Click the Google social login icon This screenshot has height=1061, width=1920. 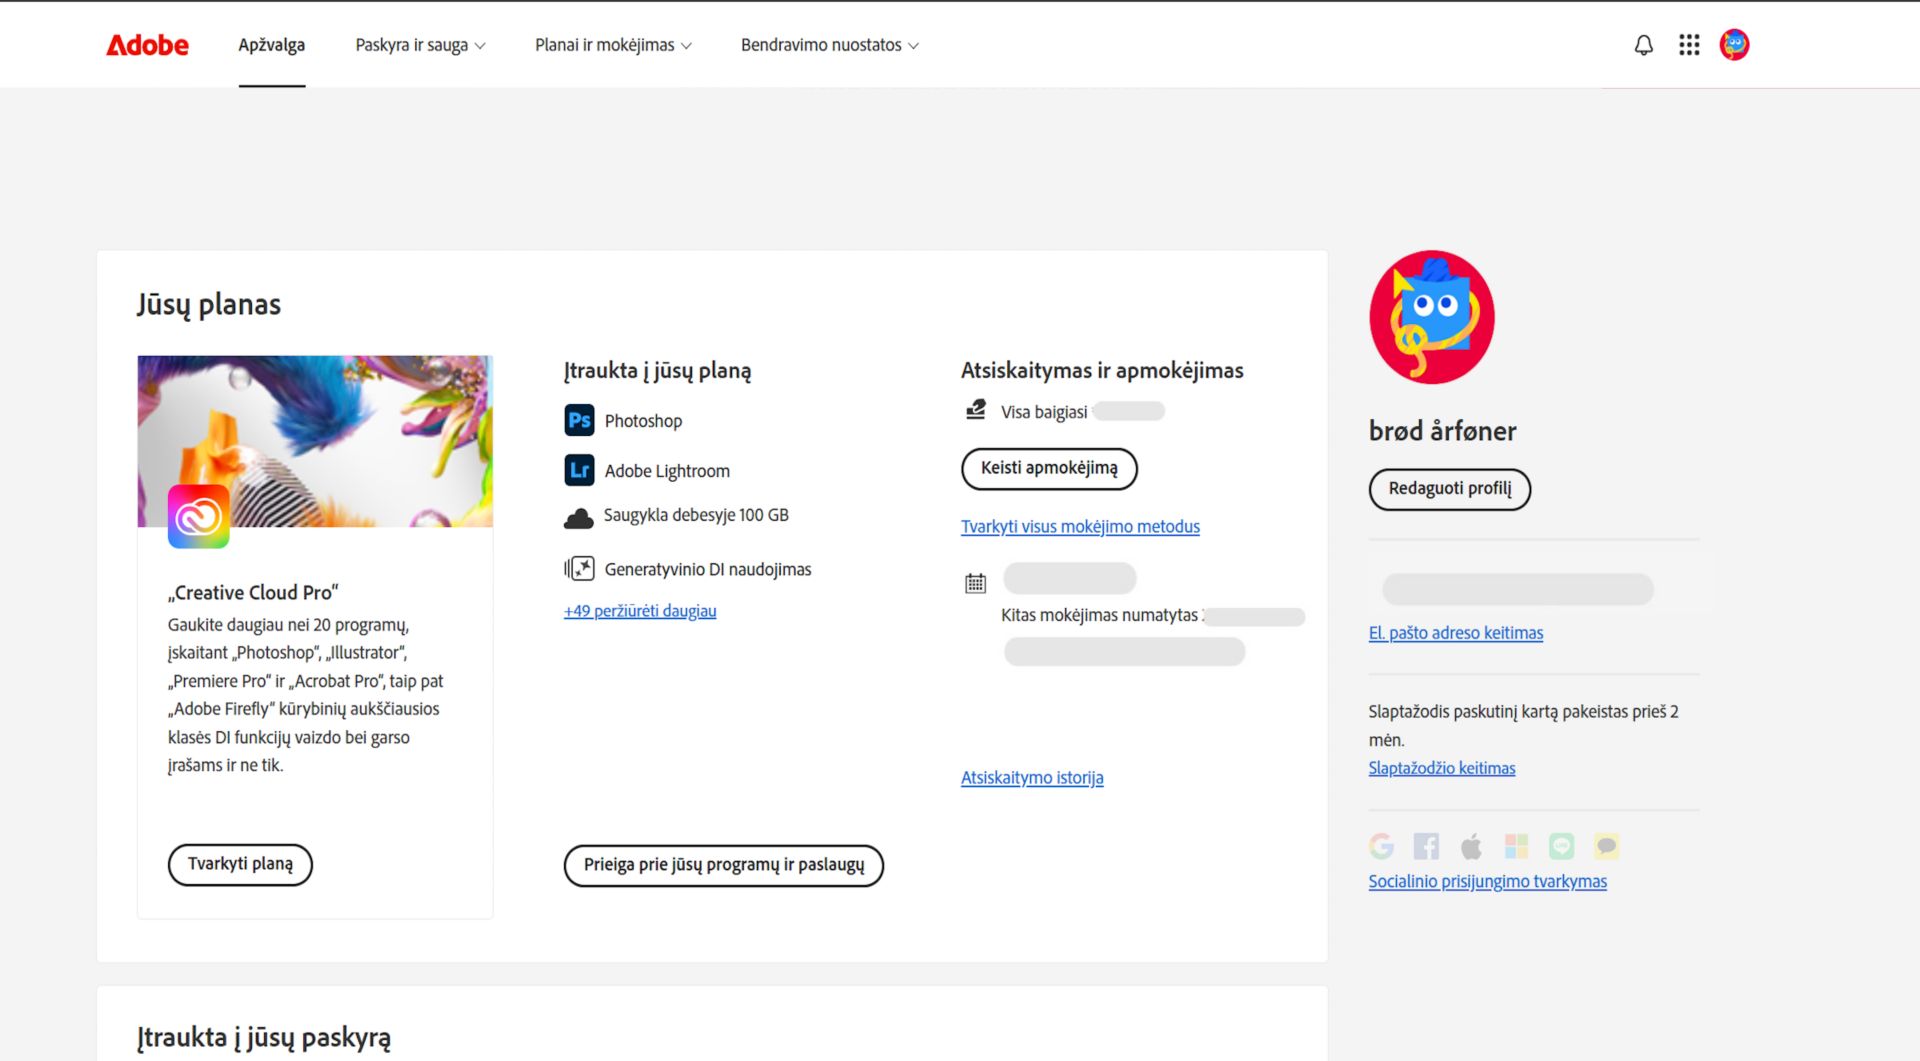(x=1382, y=845)
